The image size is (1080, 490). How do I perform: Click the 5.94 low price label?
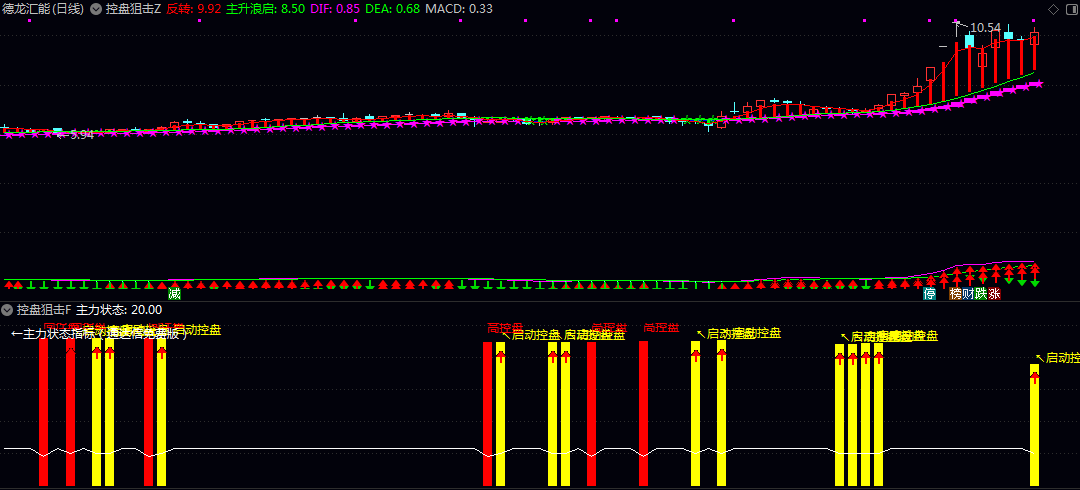tap(81, 135)
